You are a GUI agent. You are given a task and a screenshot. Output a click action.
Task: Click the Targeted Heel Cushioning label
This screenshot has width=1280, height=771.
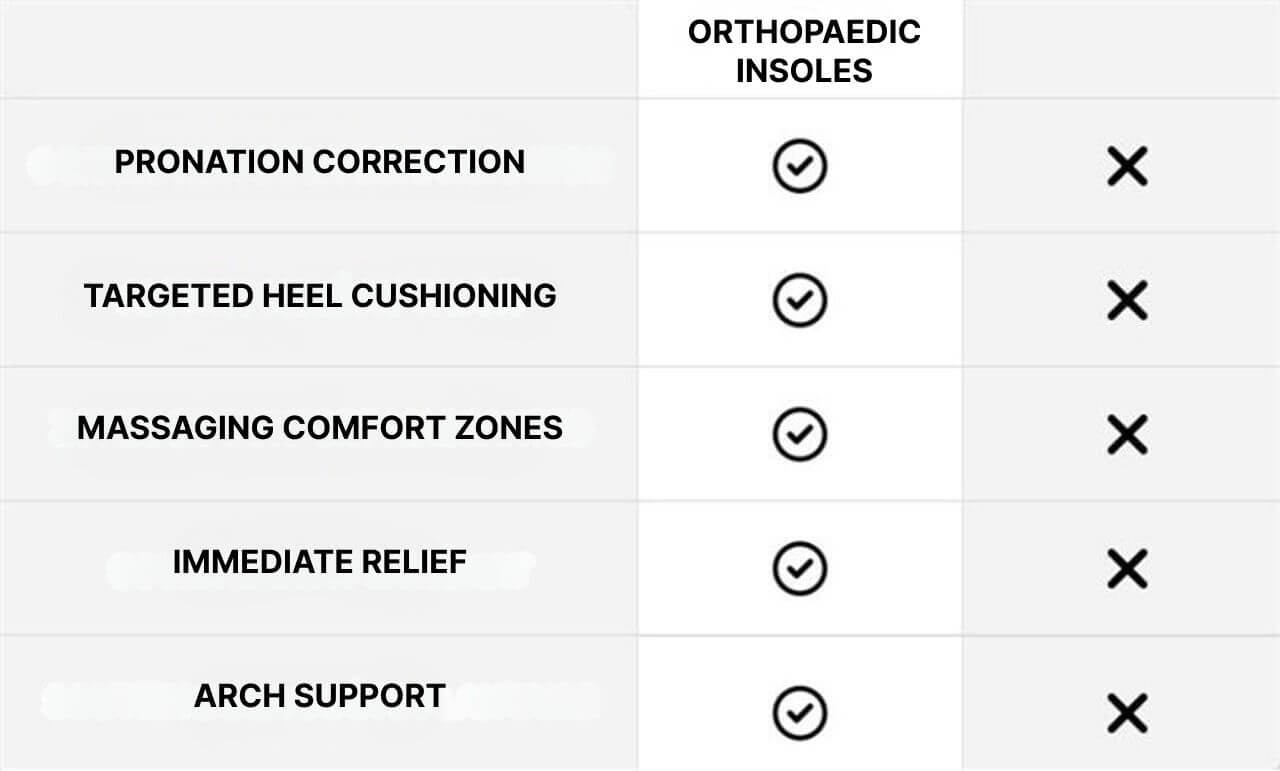[320, 296]
